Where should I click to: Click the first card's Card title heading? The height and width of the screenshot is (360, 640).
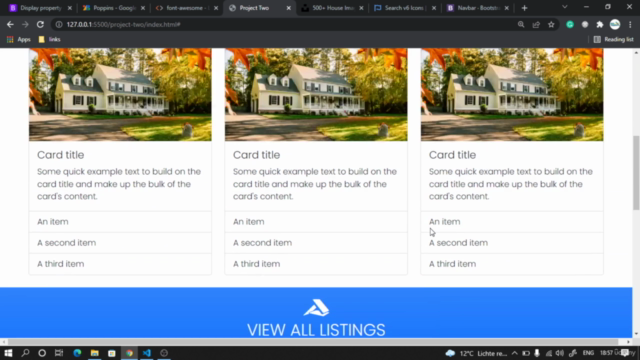pos(60,155)
